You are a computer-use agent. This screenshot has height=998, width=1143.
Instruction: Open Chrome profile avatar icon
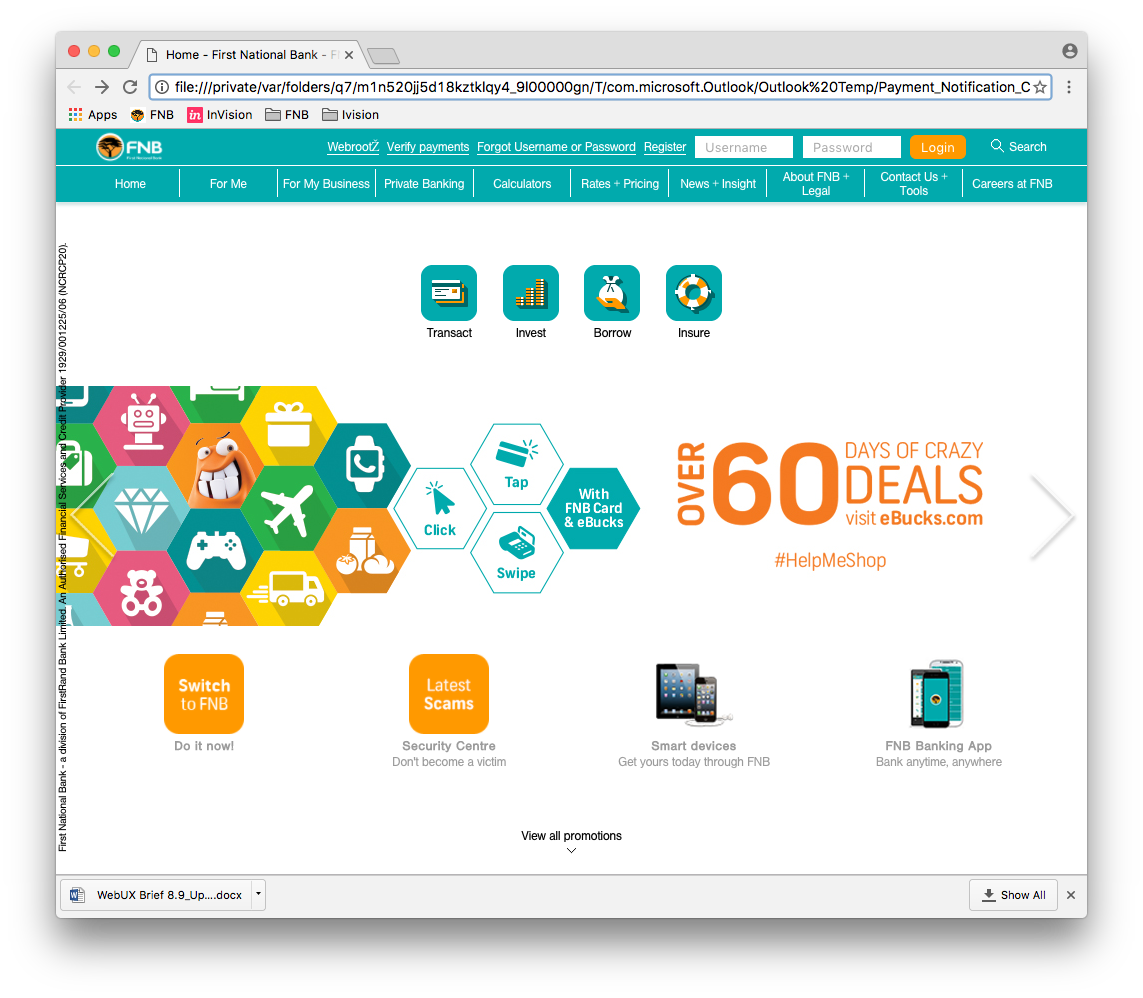click(x=1069, y=51)
